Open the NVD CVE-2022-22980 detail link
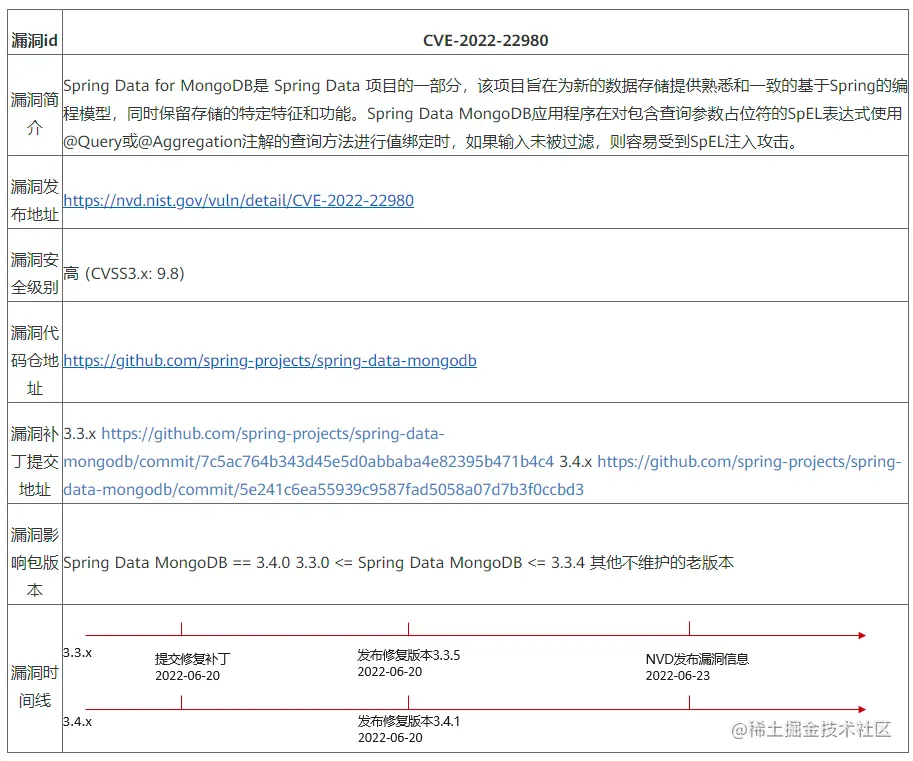 pos(238,200)
